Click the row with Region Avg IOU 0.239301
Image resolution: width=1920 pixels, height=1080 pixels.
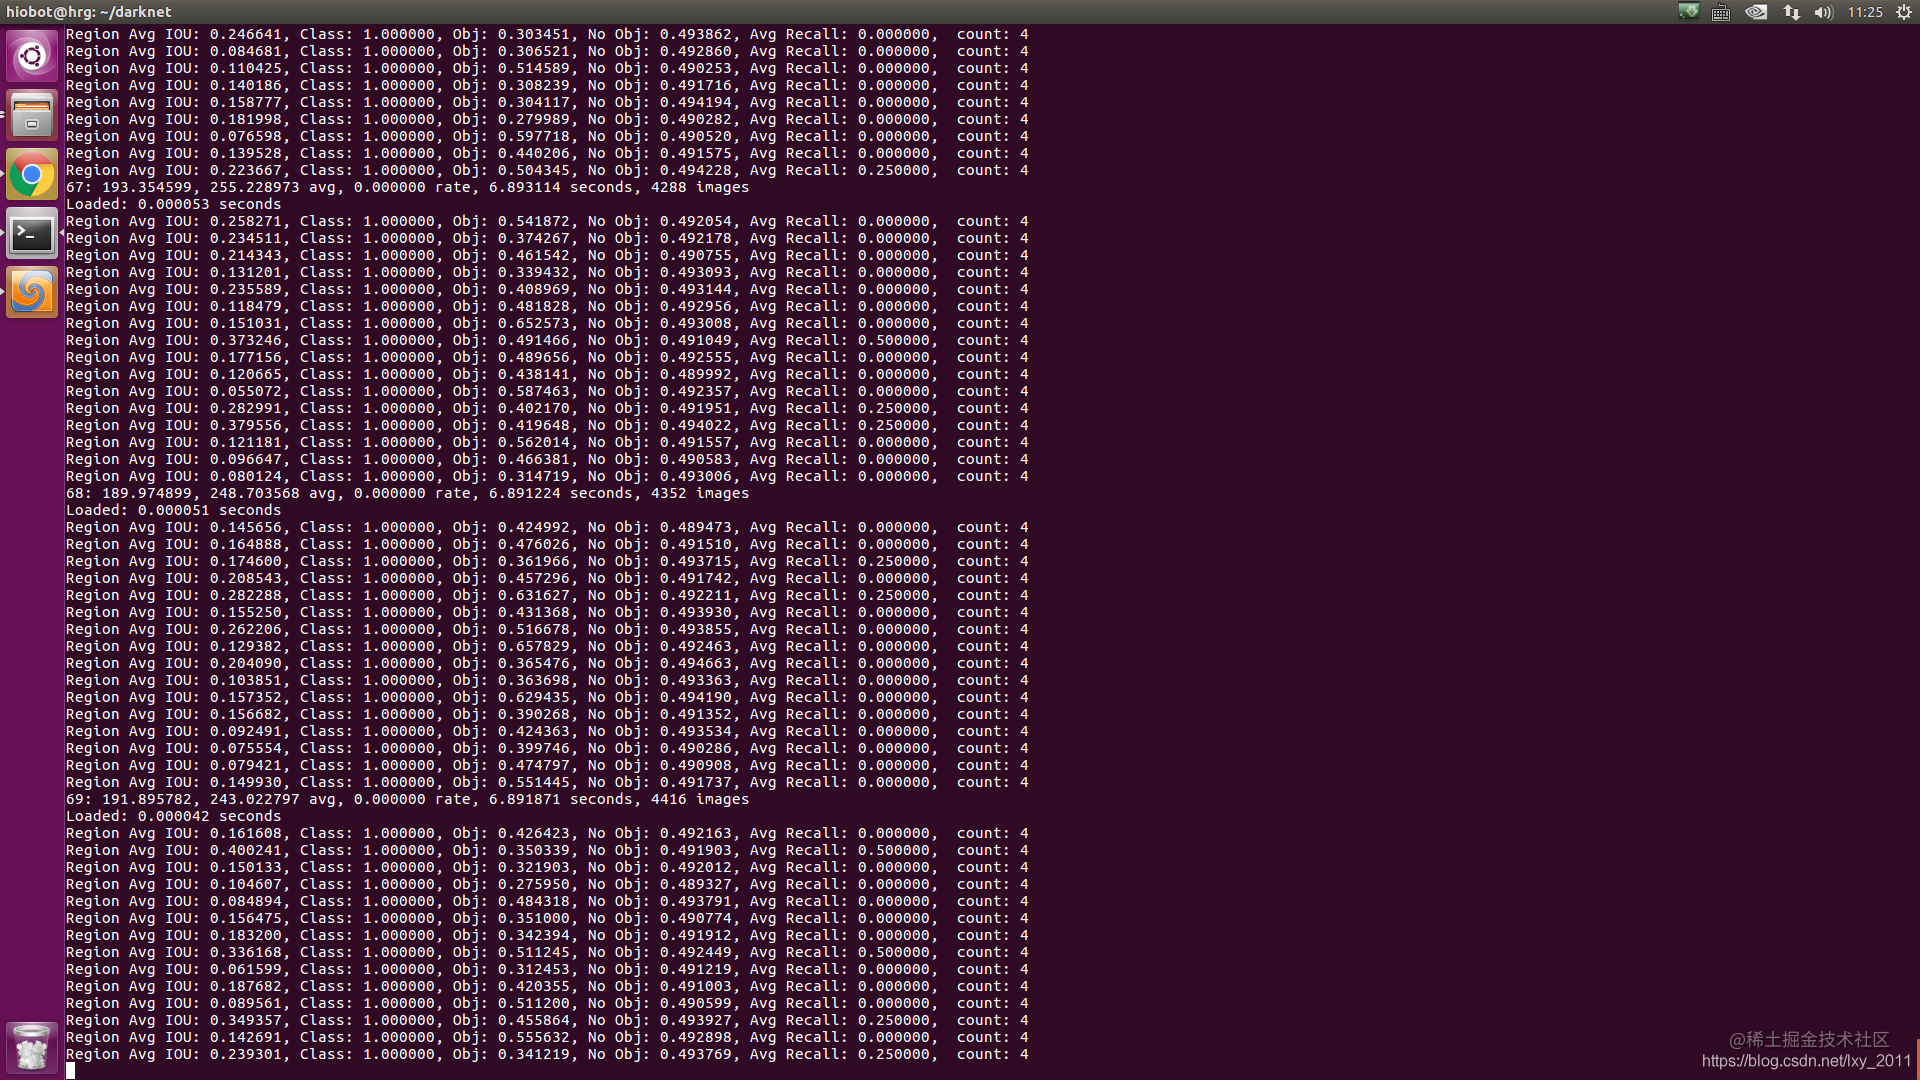pyautogui.click(x=547, y=1054)
